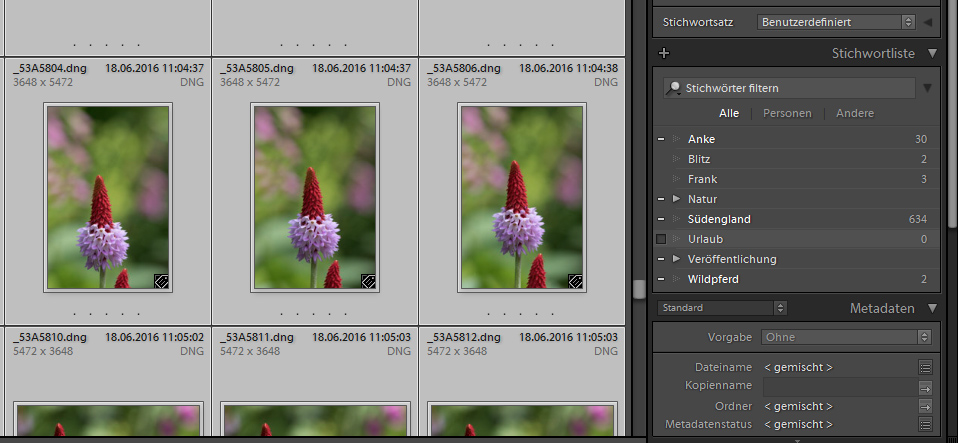Click the magnifier icon in keyword filter
Screen dimensions: 958x443
point(673,89)
